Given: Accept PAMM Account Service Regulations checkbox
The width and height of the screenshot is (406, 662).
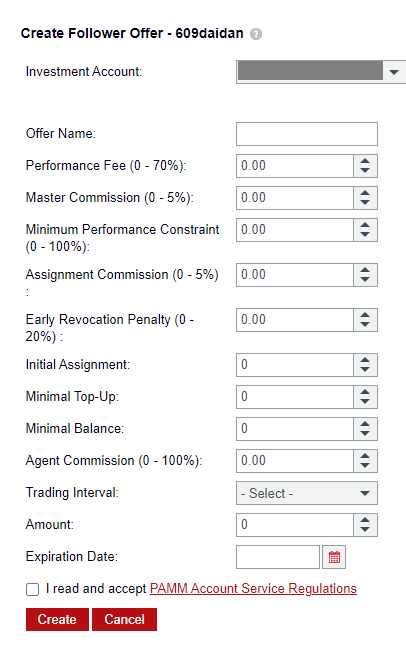Looking at the screenshot, I should point(32,589).
